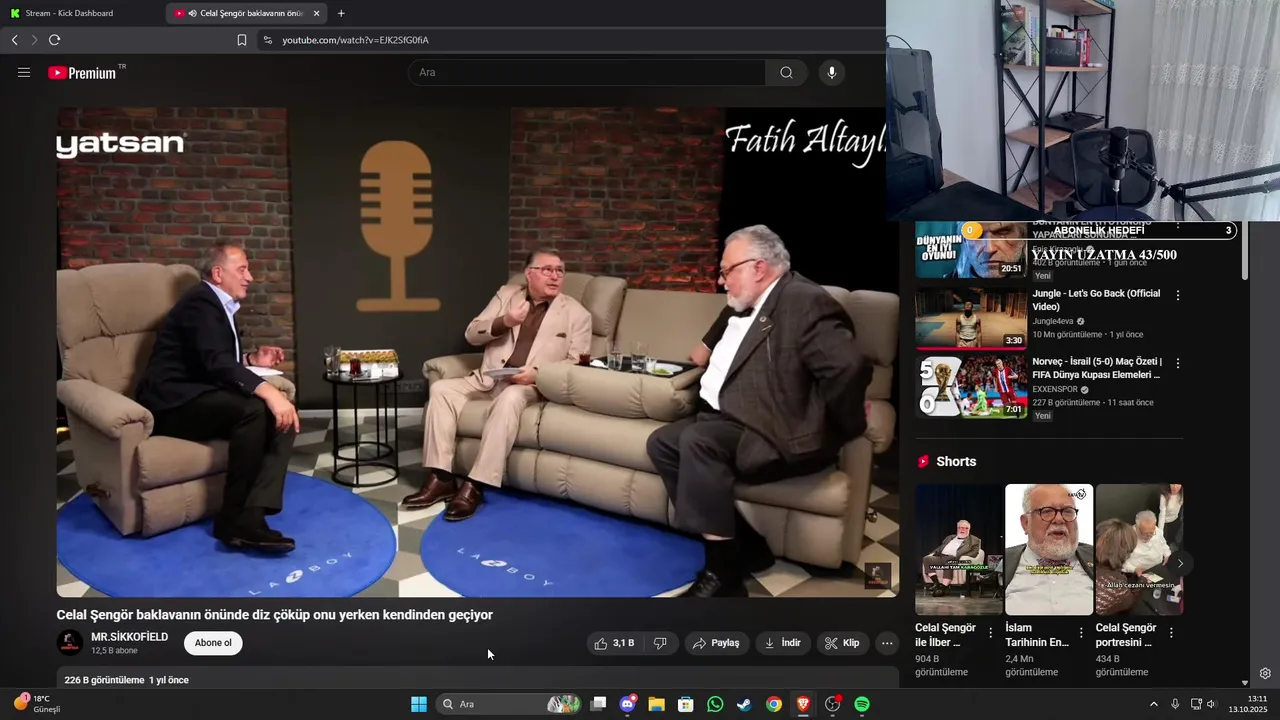Open more actions menu under video

pos(887,643)
